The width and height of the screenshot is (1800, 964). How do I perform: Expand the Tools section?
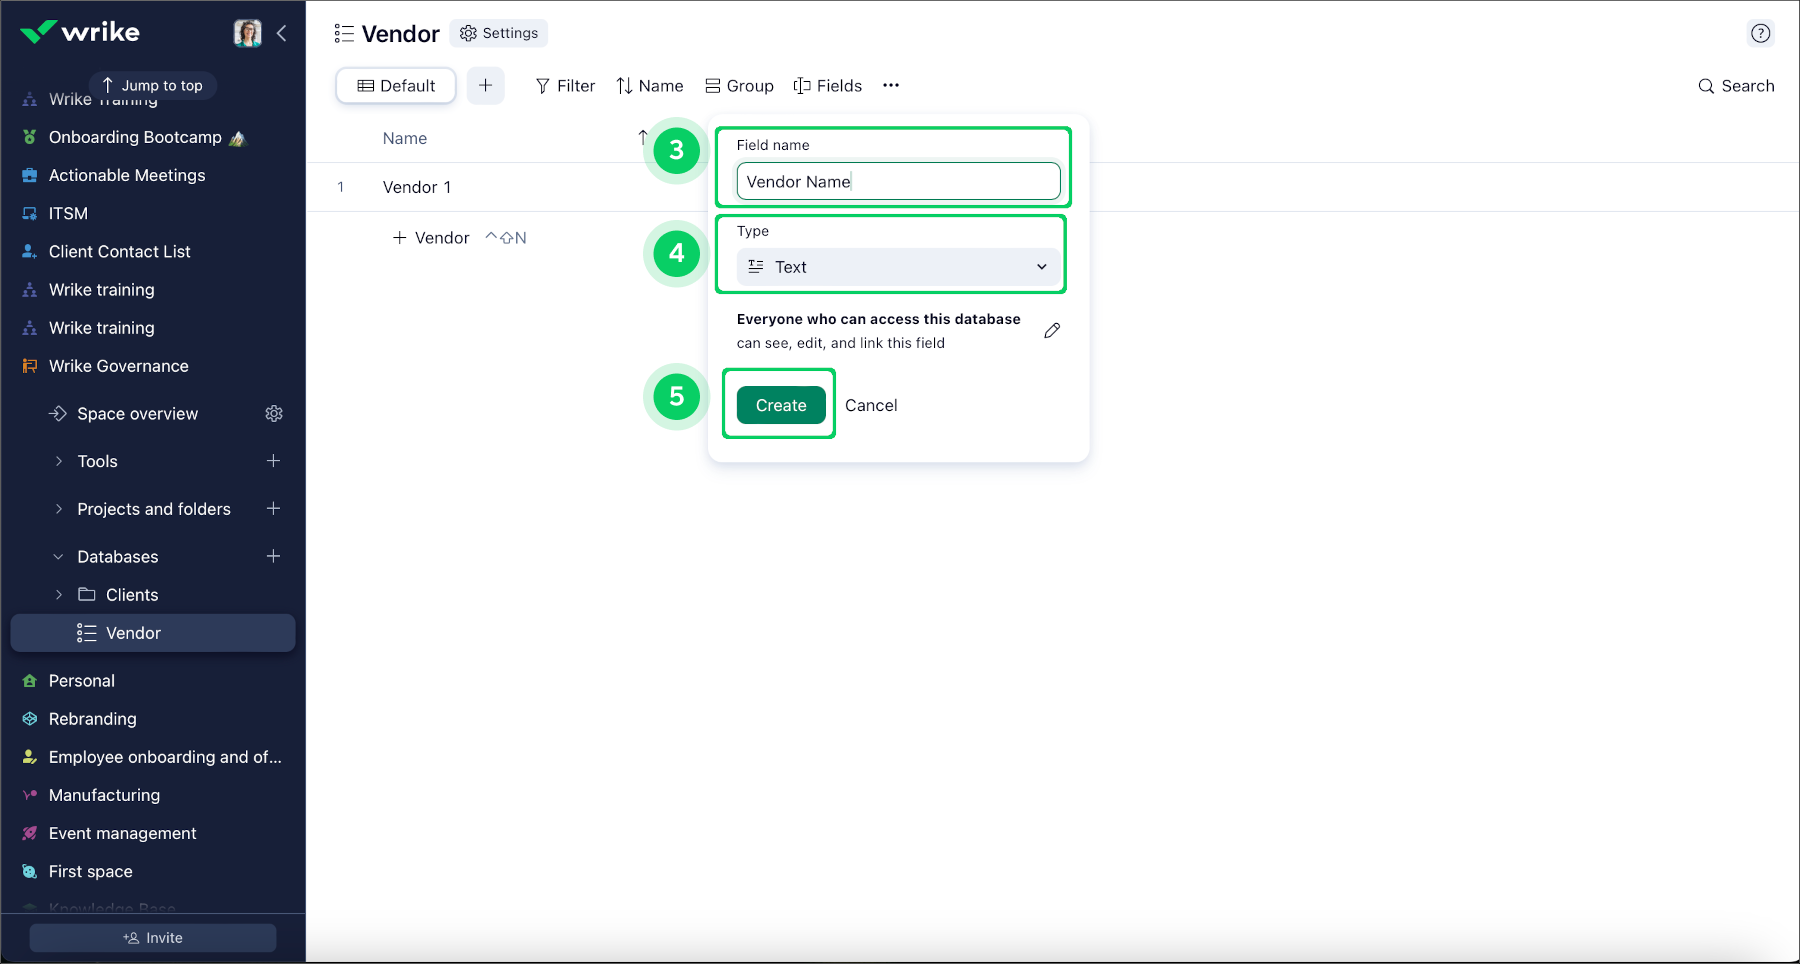[x=60, y=461]
